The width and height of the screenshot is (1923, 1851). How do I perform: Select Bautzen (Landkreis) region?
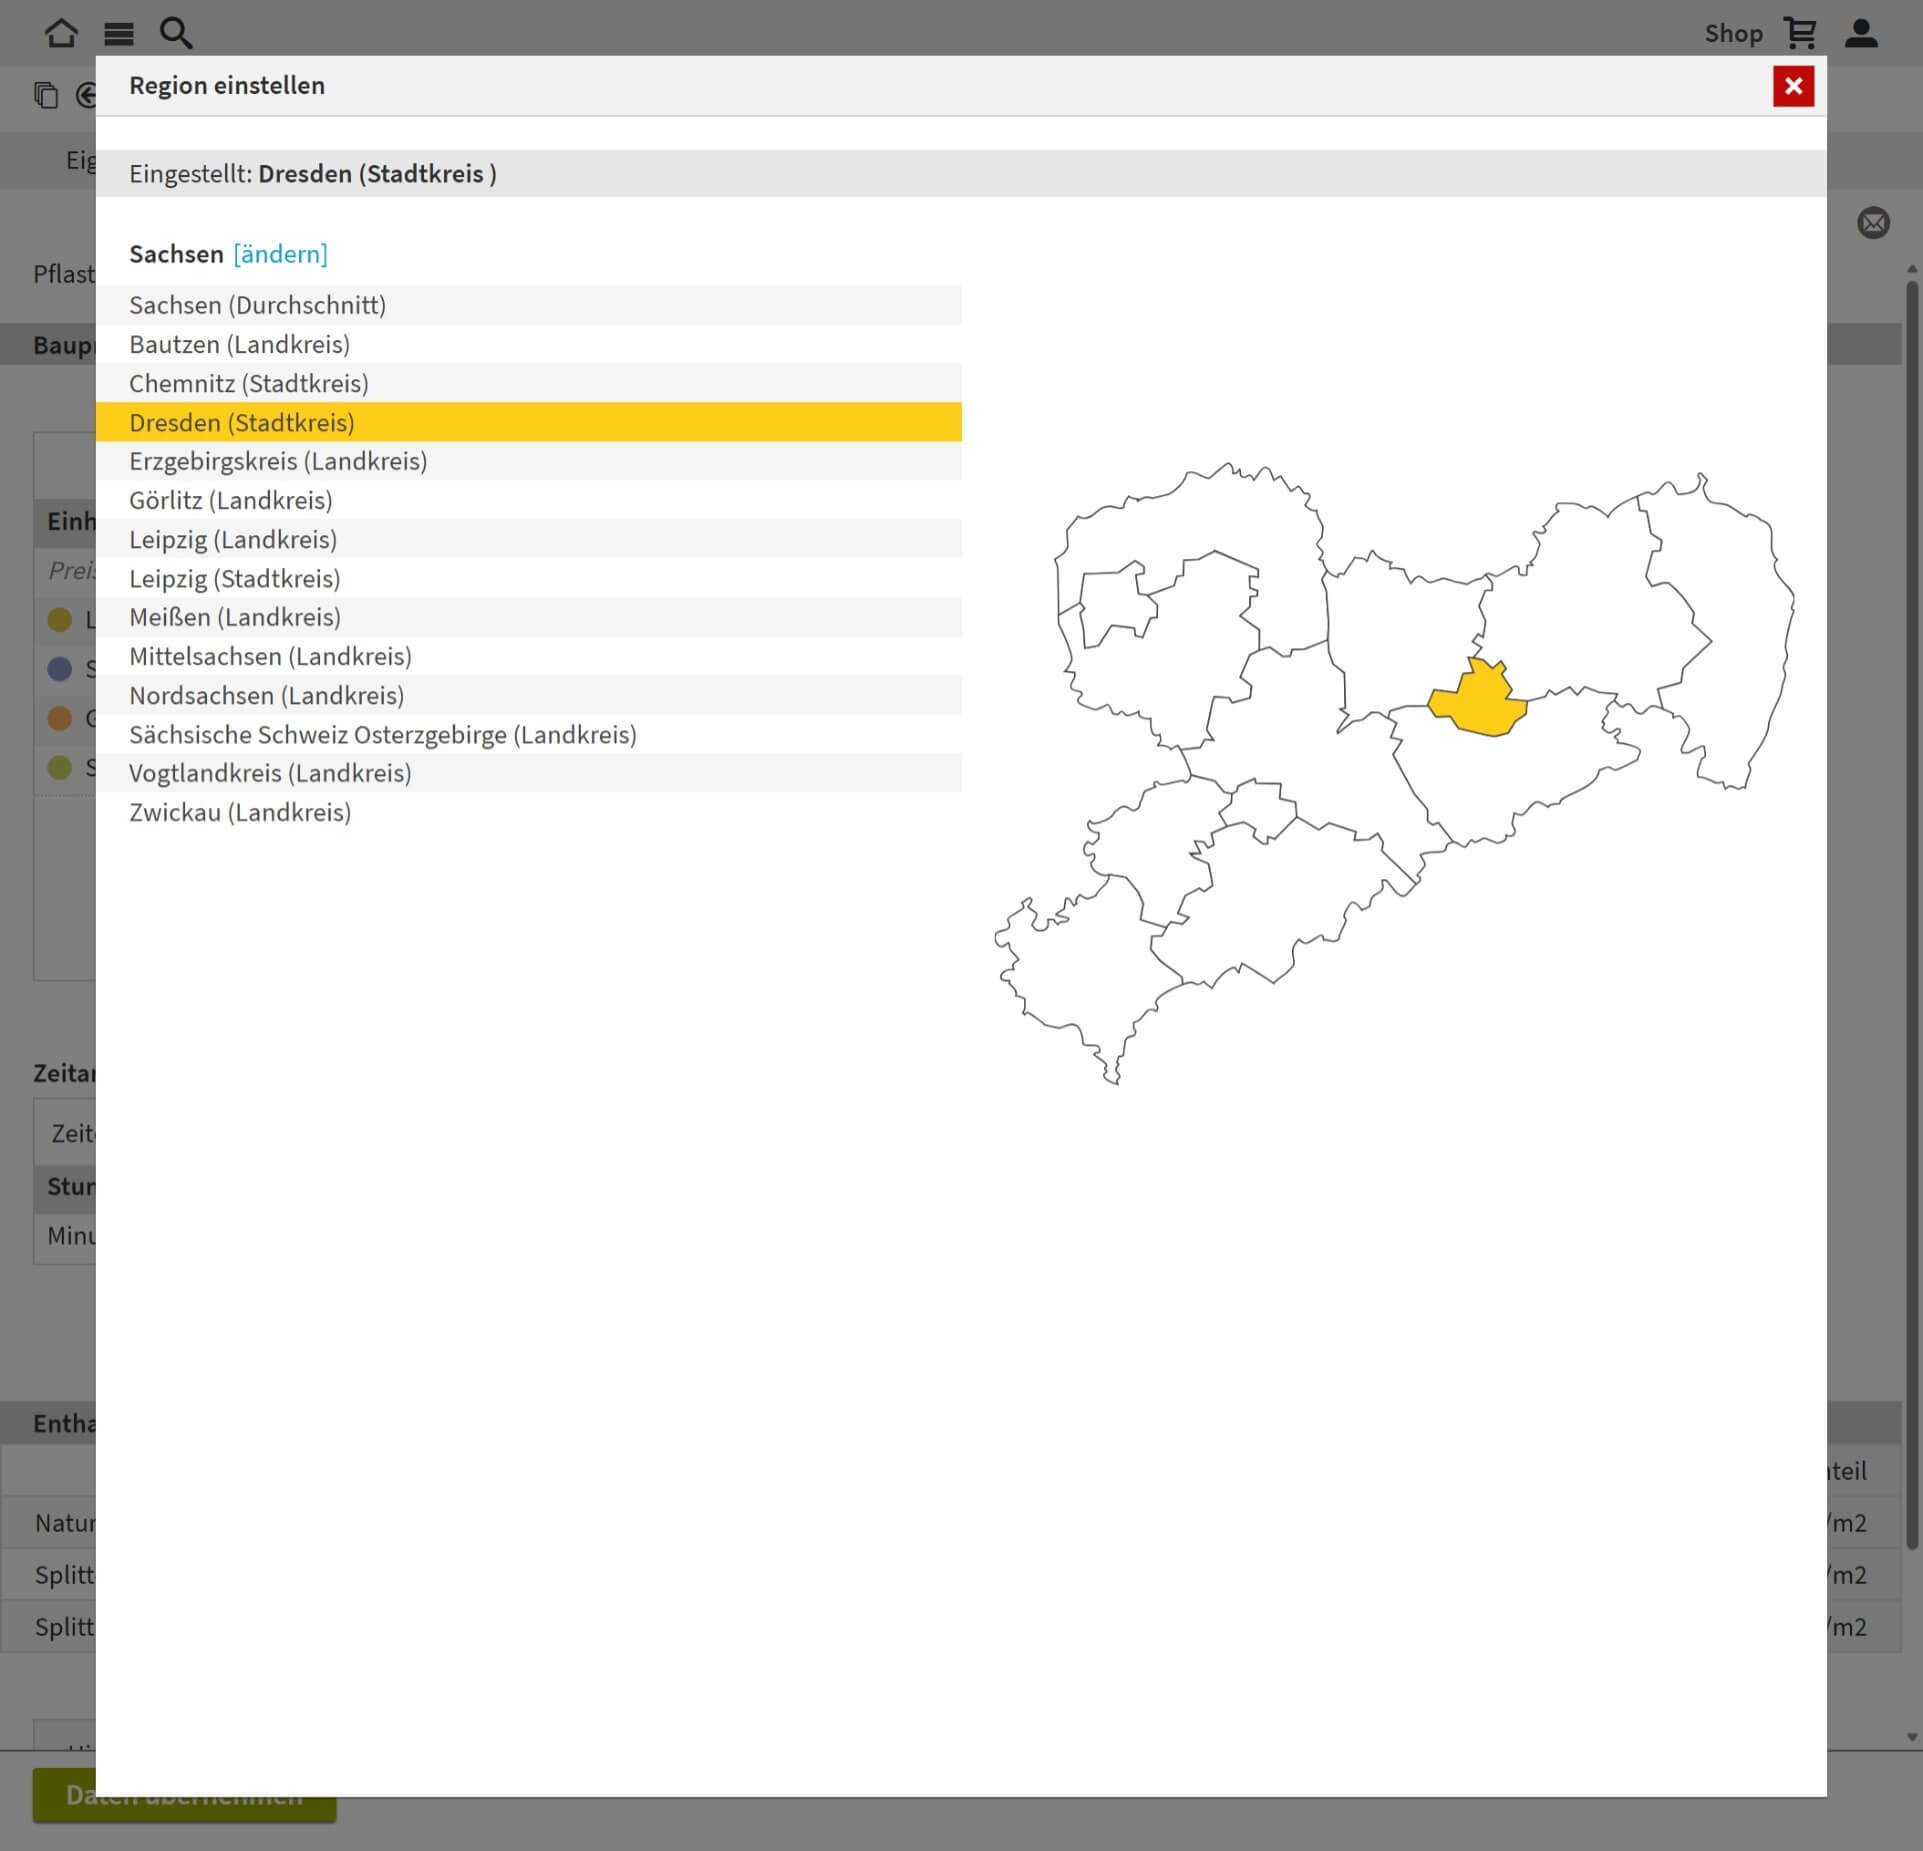239,344
